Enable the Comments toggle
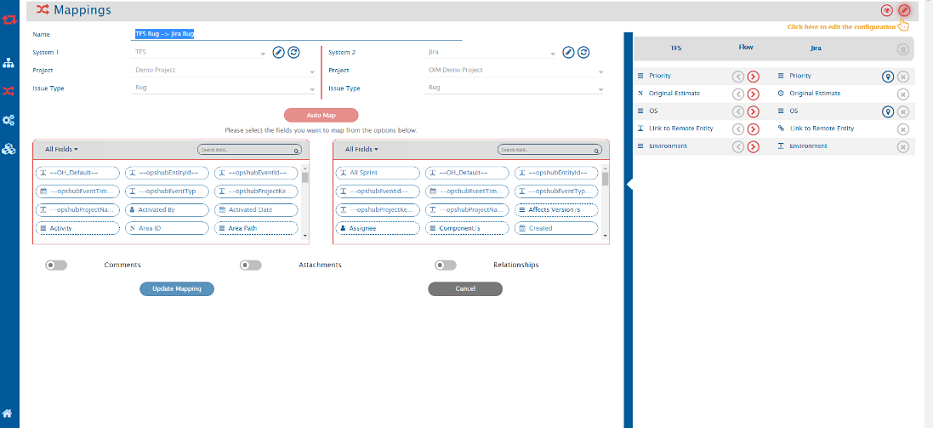 [x=56, y=265]
